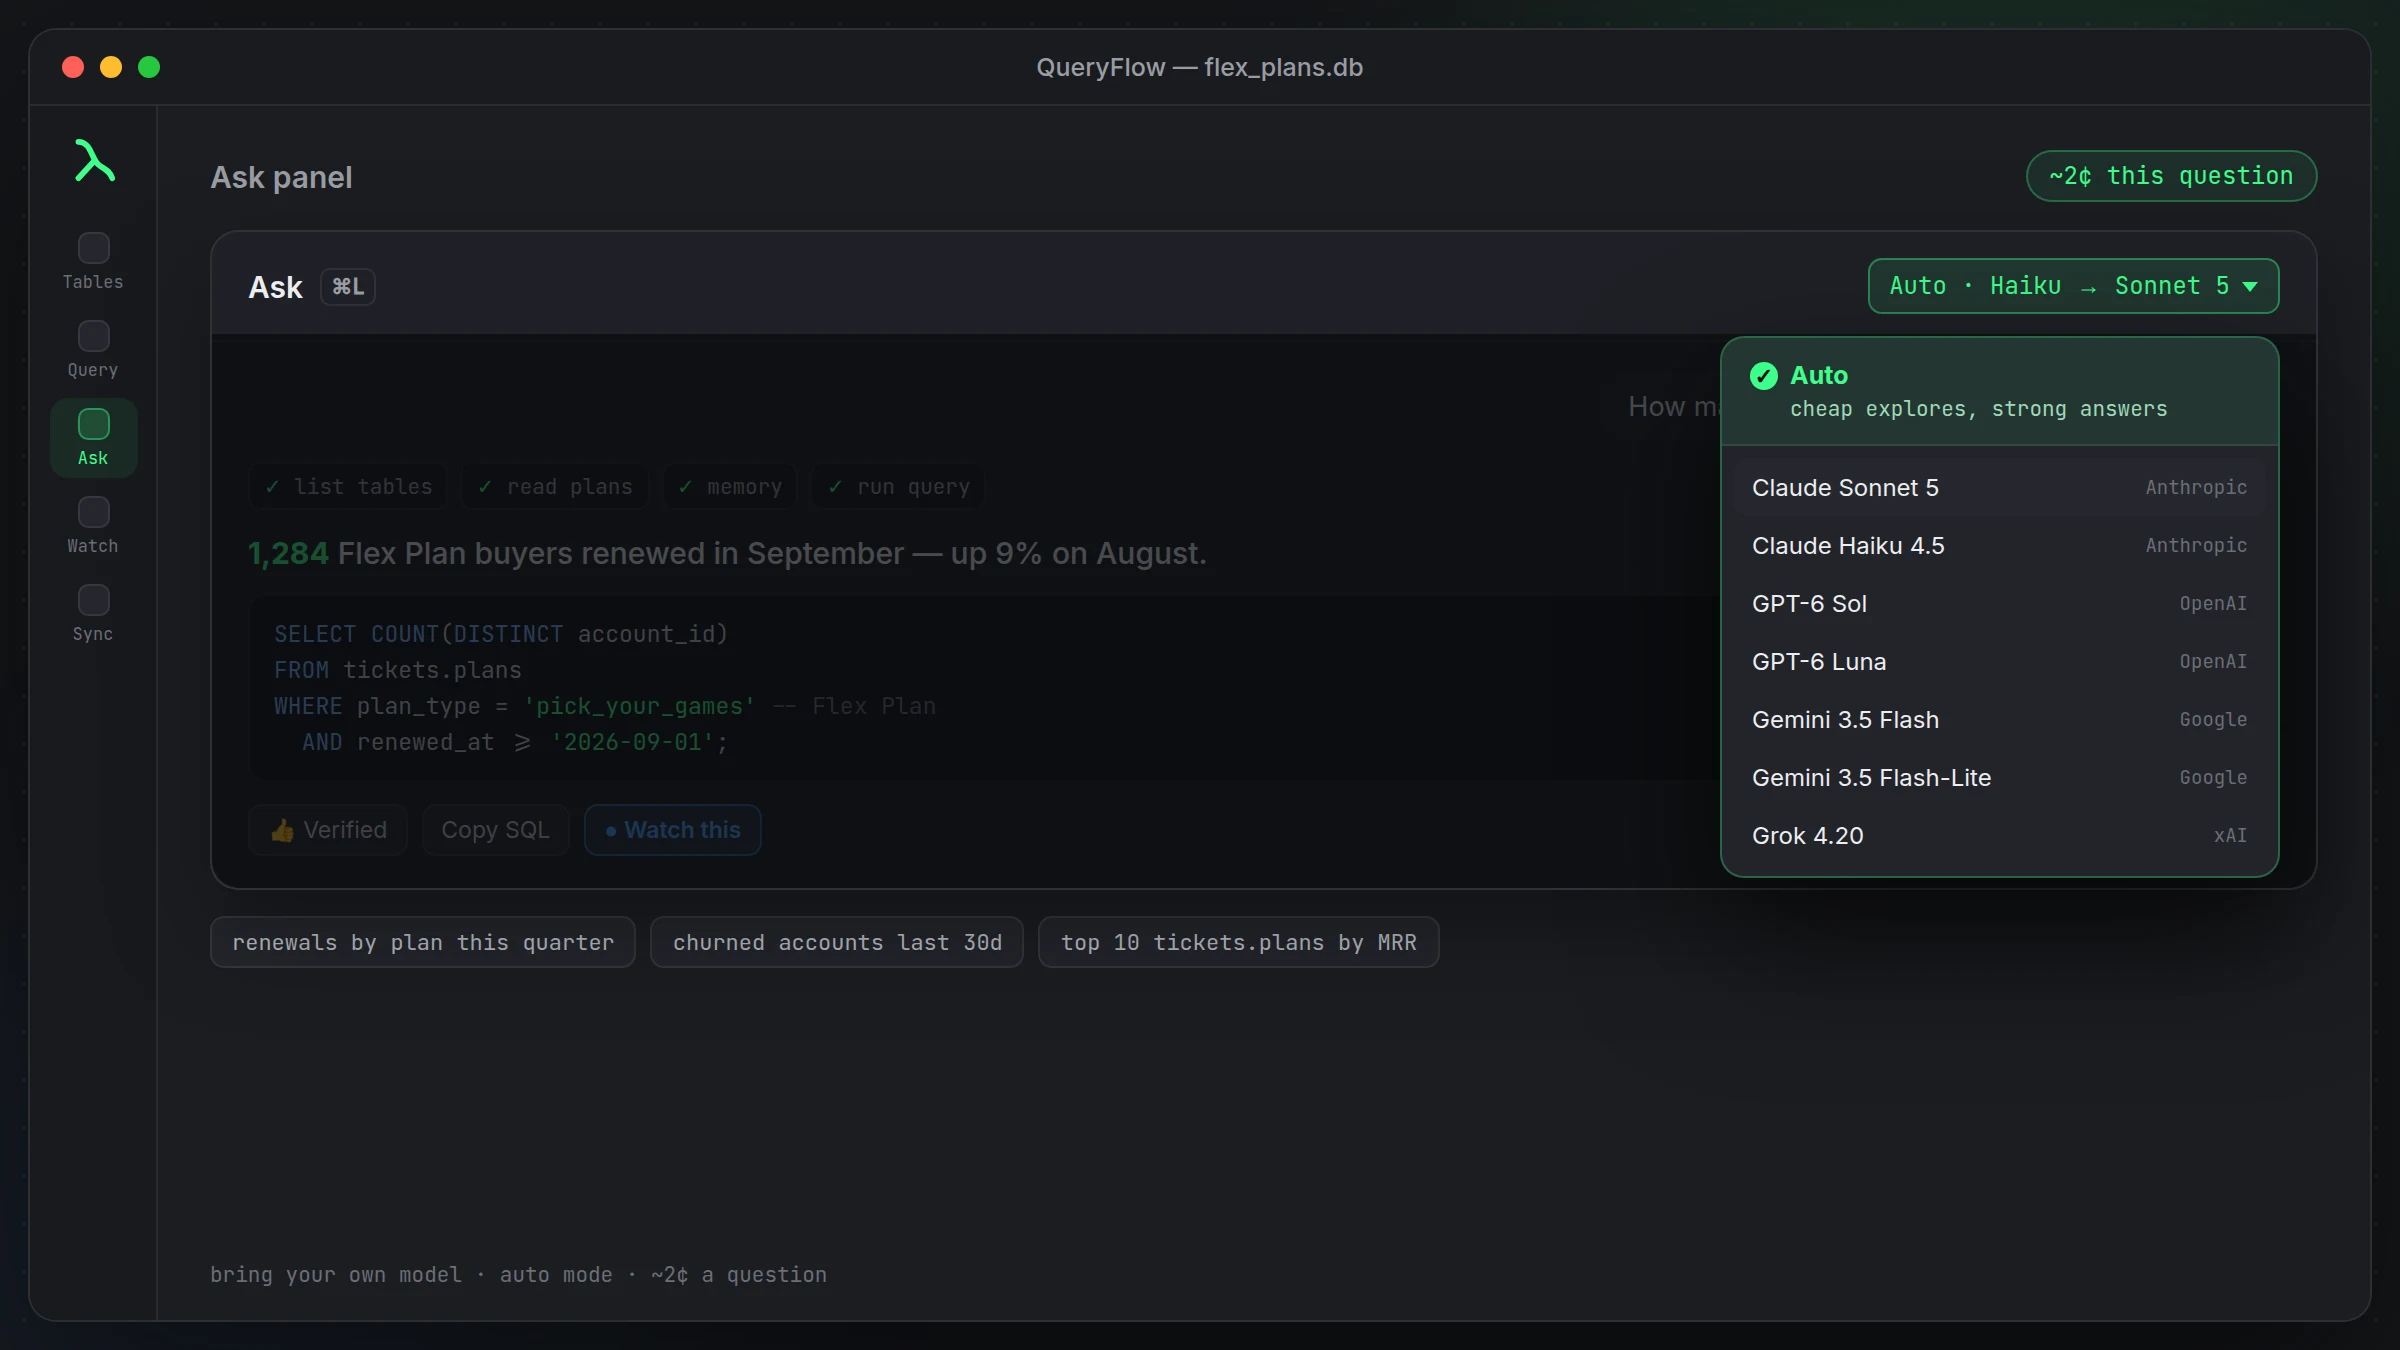Click the FROM tickets.plans line
Screen dimensions: 2400x1350
coord(398,670)
